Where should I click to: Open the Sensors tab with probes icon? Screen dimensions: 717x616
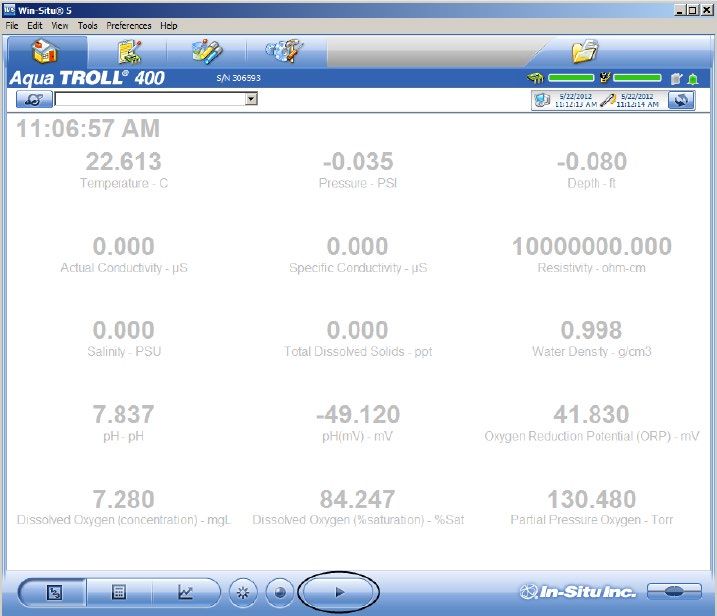207,52
